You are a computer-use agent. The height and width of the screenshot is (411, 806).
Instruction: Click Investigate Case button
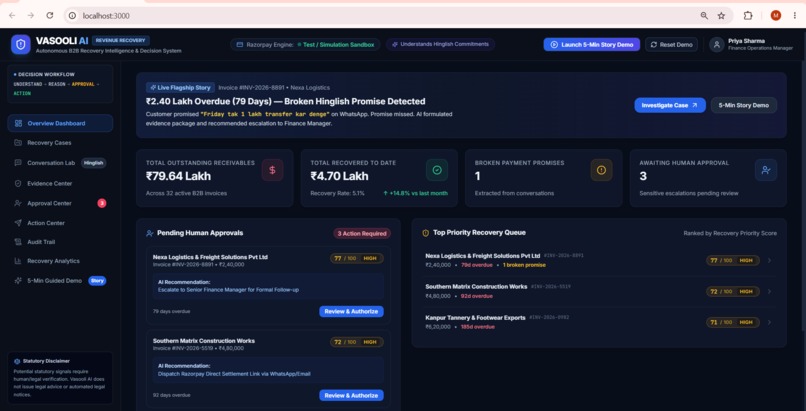tap(670, 105)
